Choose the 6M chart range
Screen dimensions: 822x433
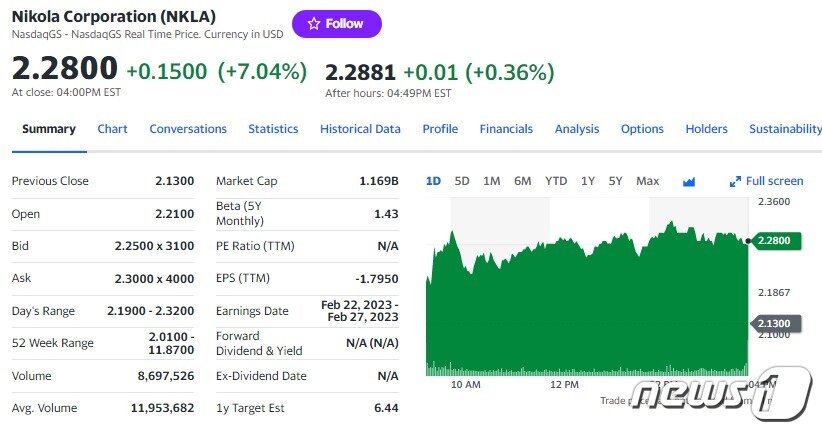(522, 181)
